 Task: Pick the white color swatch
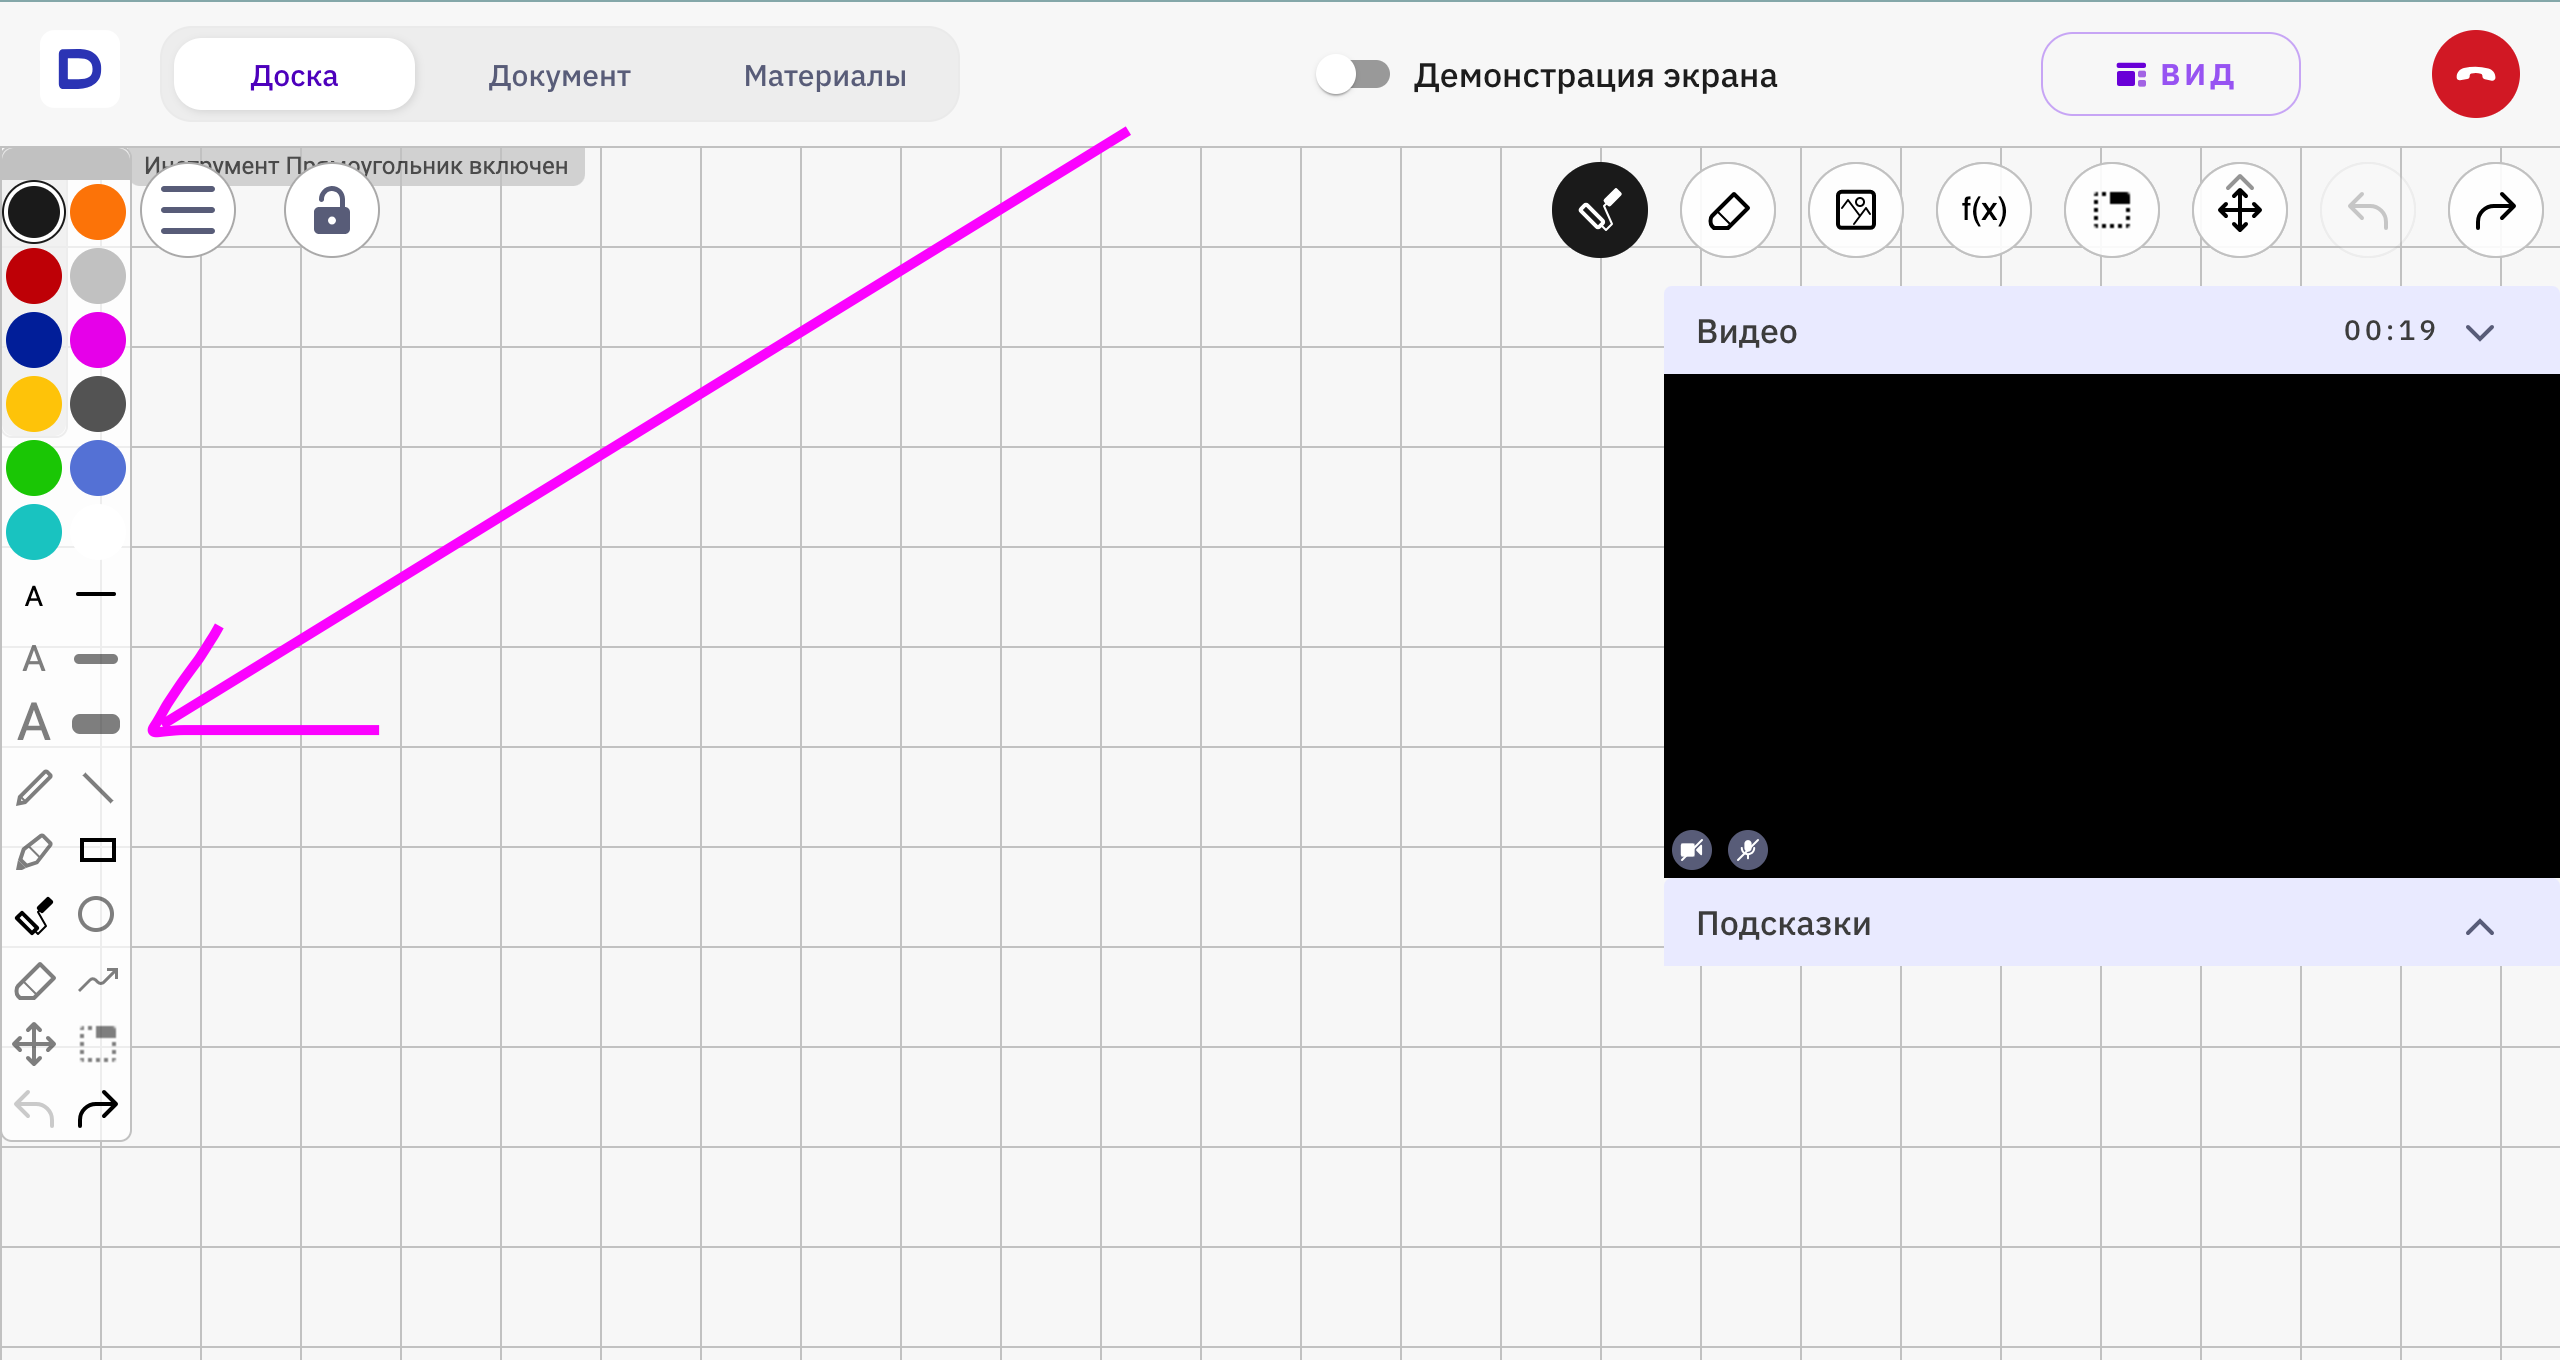(x=98, y=532)
